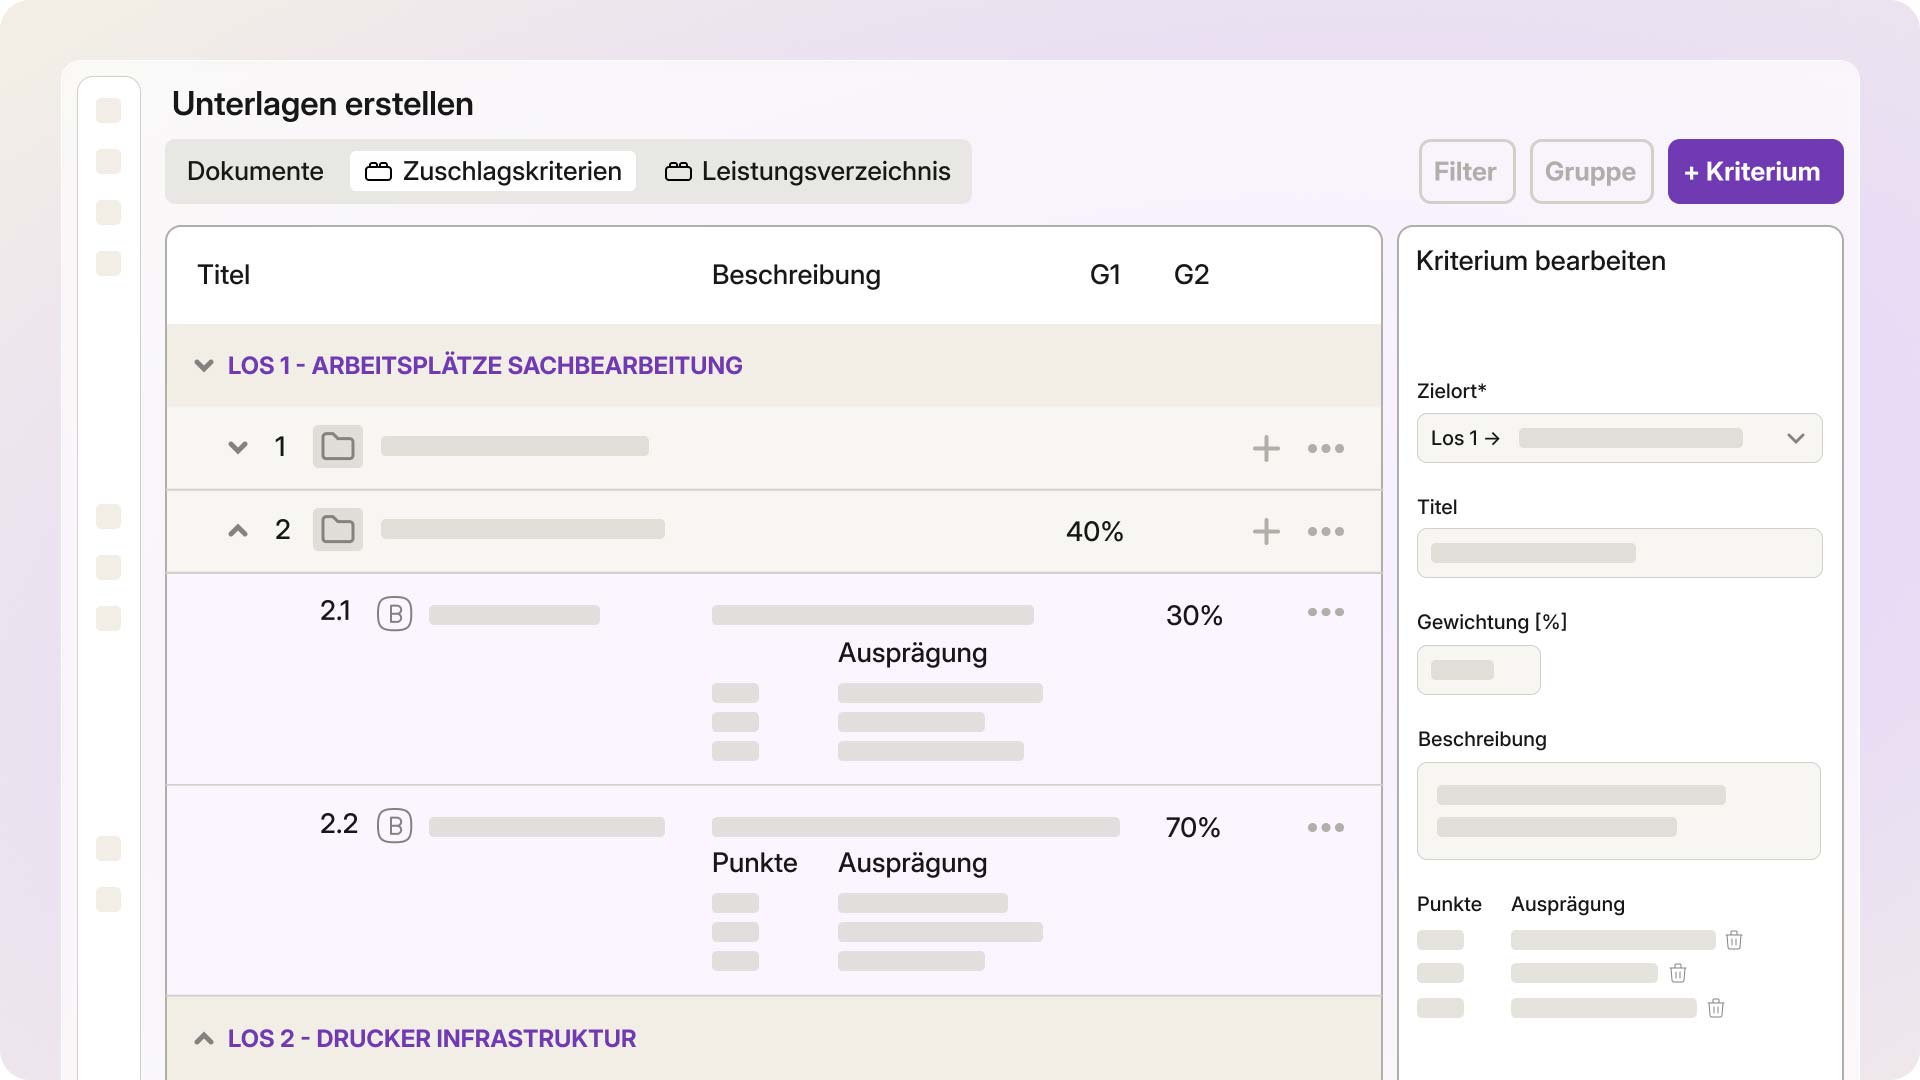Click the 2.2 criterion number
1920x1080 pixels.
click(x=339, y=824)
